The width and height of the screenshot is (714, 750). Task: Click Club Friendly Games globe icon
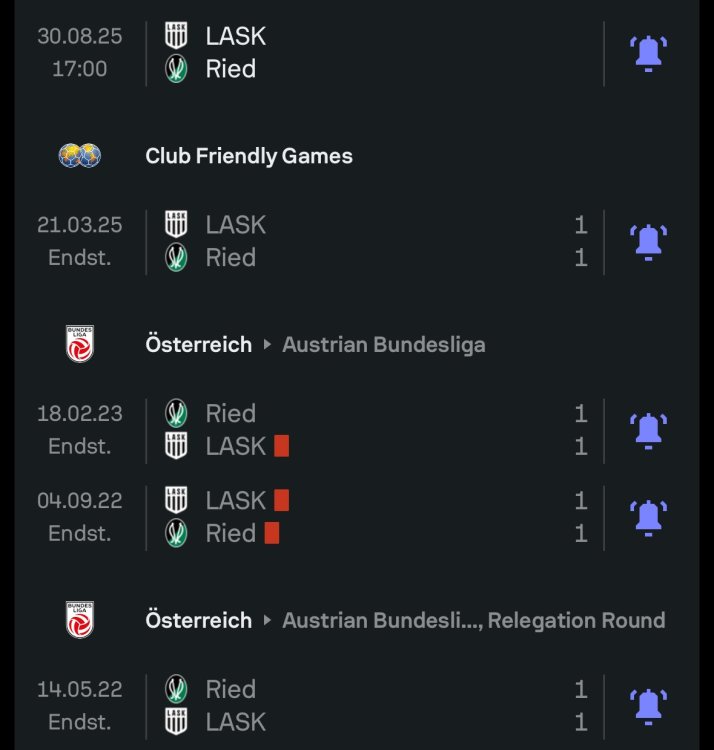pos(79,156)
